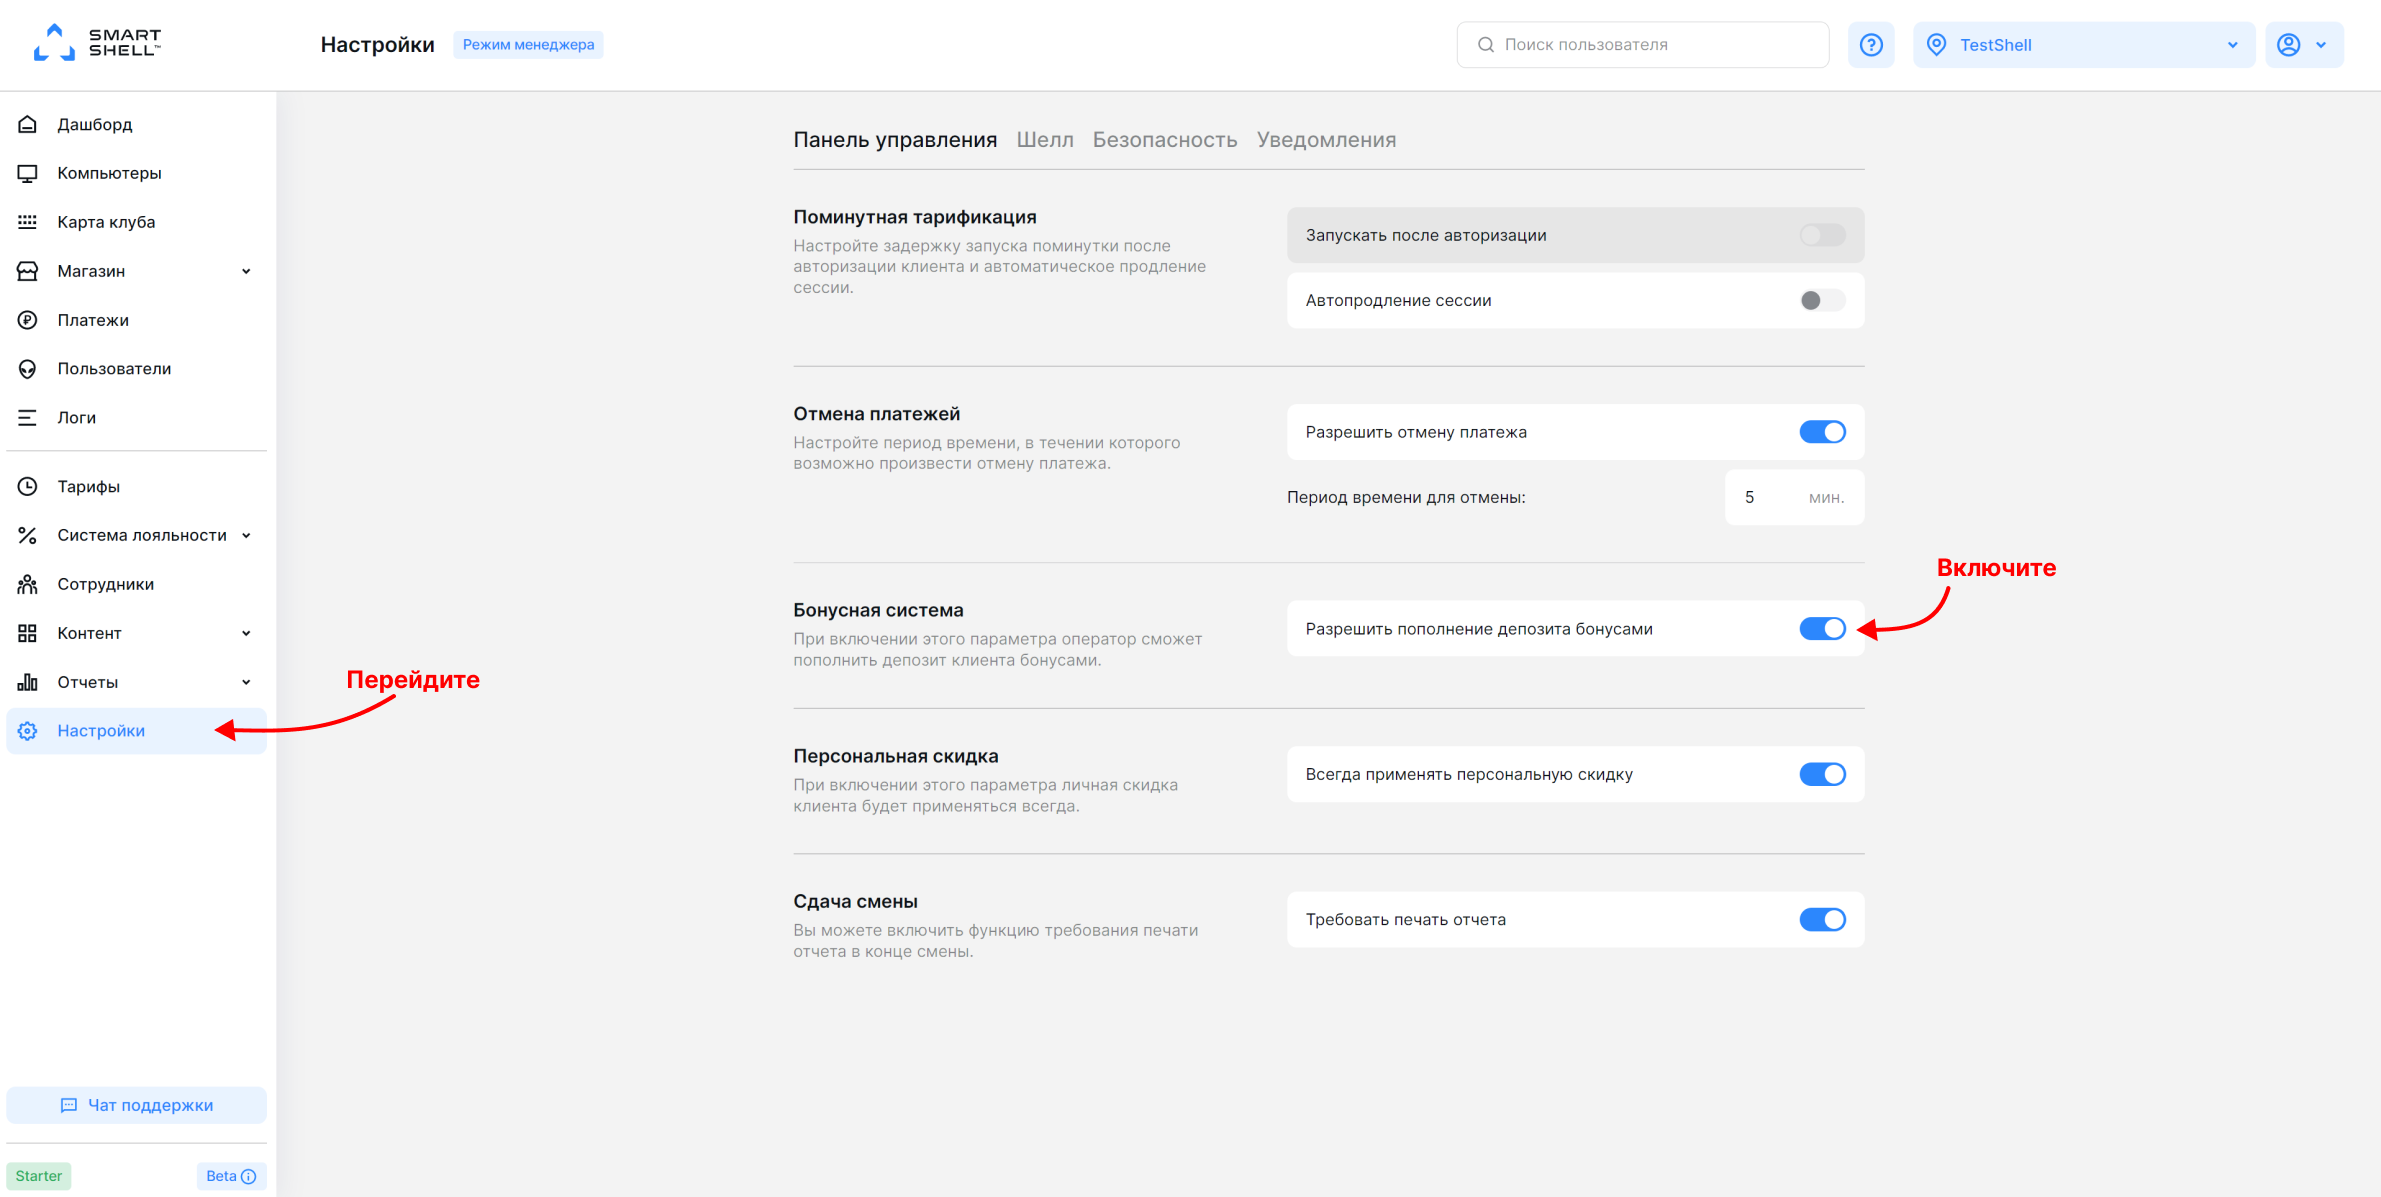This screenshot has width=2381, height=1197.
Task: Click the Tariffs clock icon
Action: click(x=28, y=486)
